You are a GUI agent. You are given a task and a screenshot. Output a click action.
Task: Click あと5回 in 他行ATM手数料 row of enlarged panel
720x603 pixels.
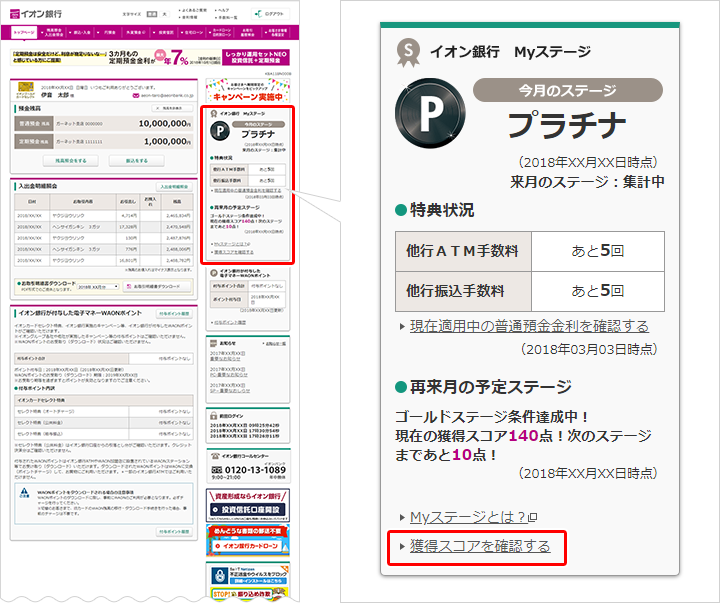597,251
